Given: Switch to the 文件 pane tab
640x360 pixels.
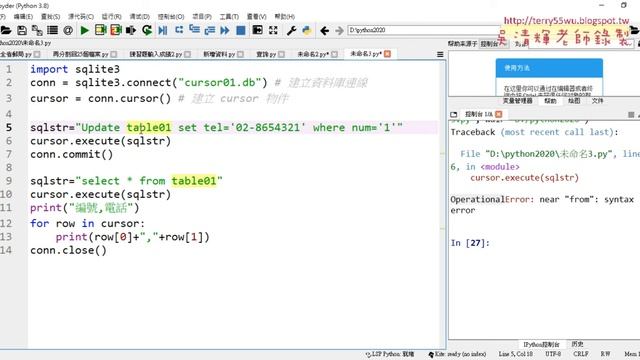Looking at the screenshot, I should 598,101.
